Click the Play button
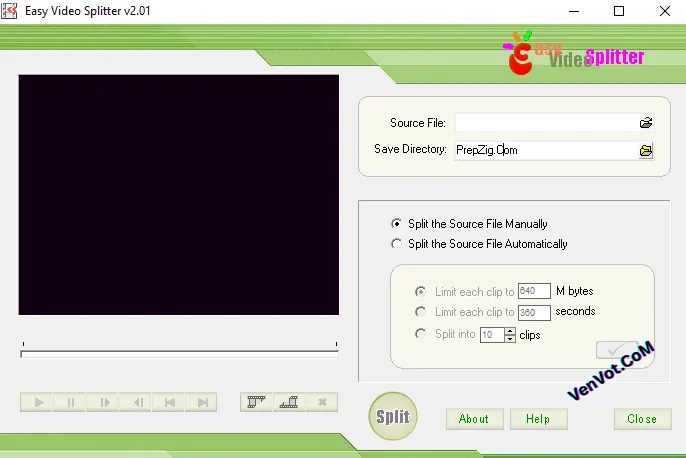 click(x=37, y=402)
